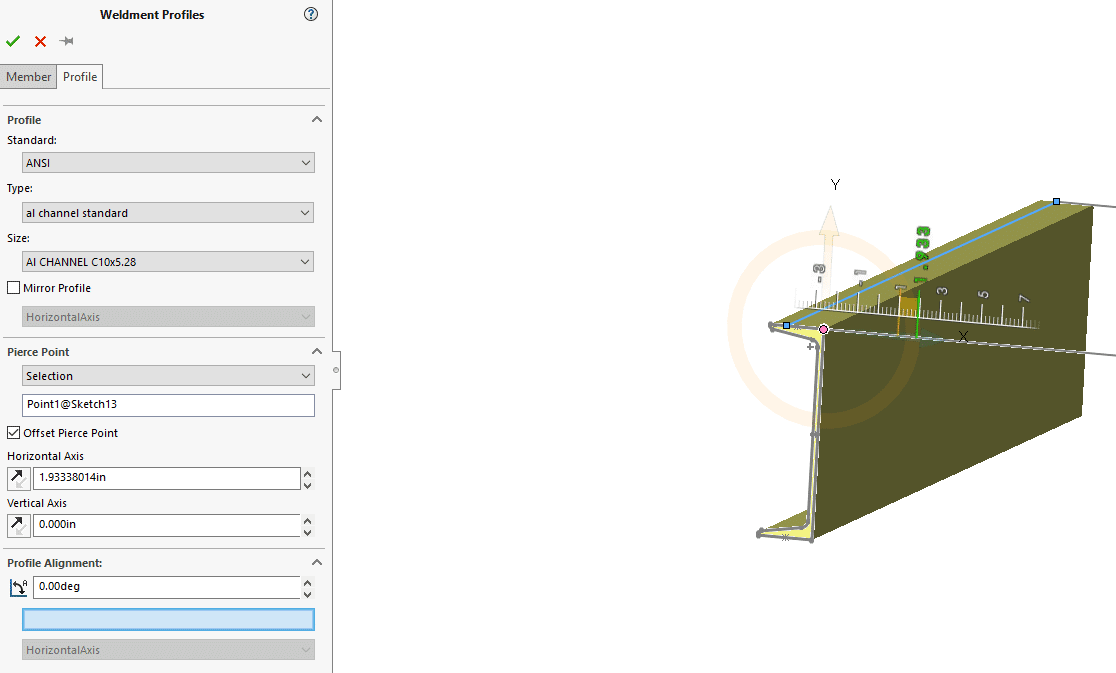
Task: Pin the Weldment Profiles panel open
Action: 67,41
